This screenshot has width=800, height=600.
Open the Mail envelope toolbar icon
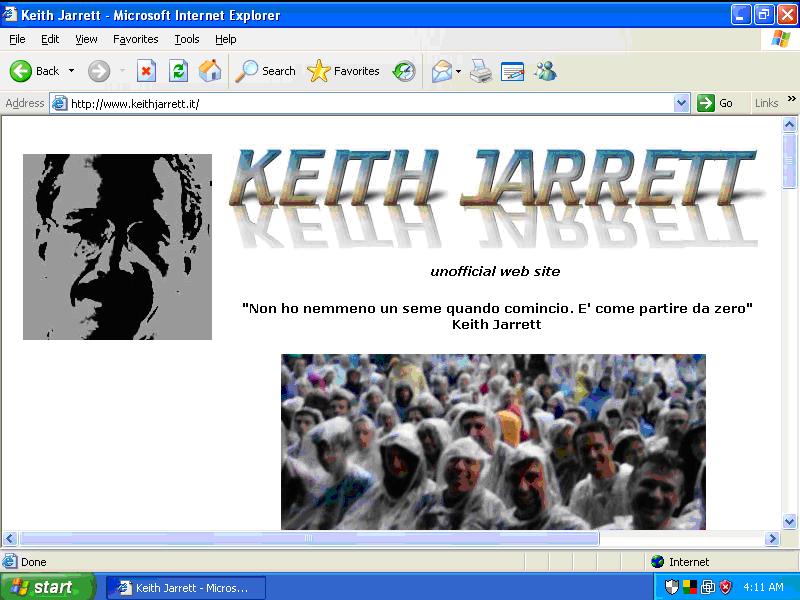441,71
